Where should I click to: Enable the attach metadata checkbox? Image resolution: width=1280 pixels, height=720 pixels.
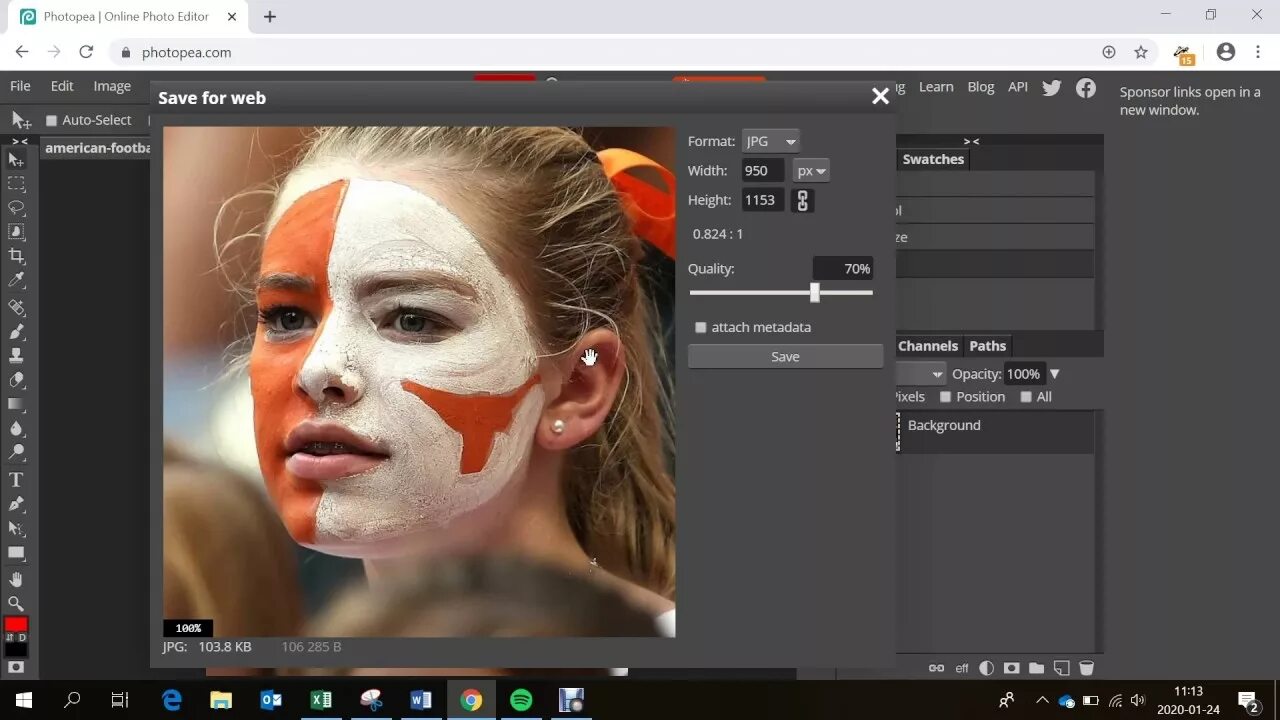click(x=701, y=327)
